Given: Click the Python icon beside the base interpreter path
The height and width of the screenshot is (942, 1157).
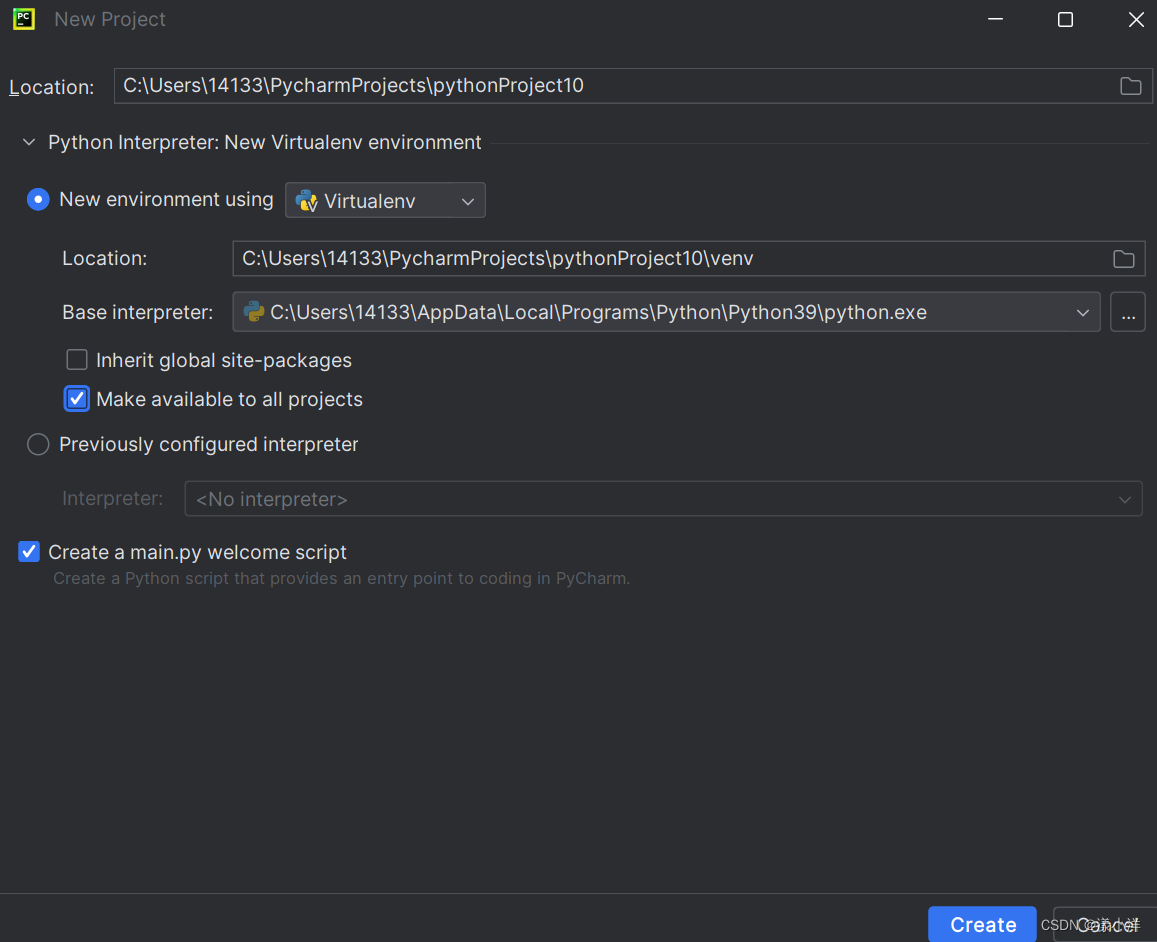Looking at the screenshot, I should pyautogui.click(x=253, y=312).
